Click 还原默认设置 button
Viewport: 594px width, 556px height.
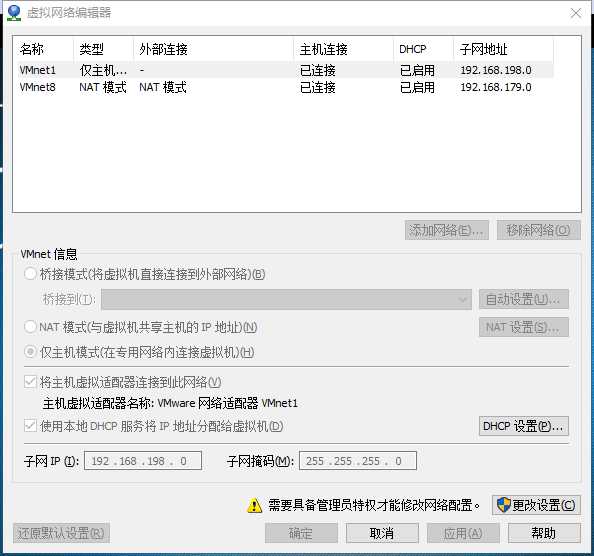(x=61, y=533)
